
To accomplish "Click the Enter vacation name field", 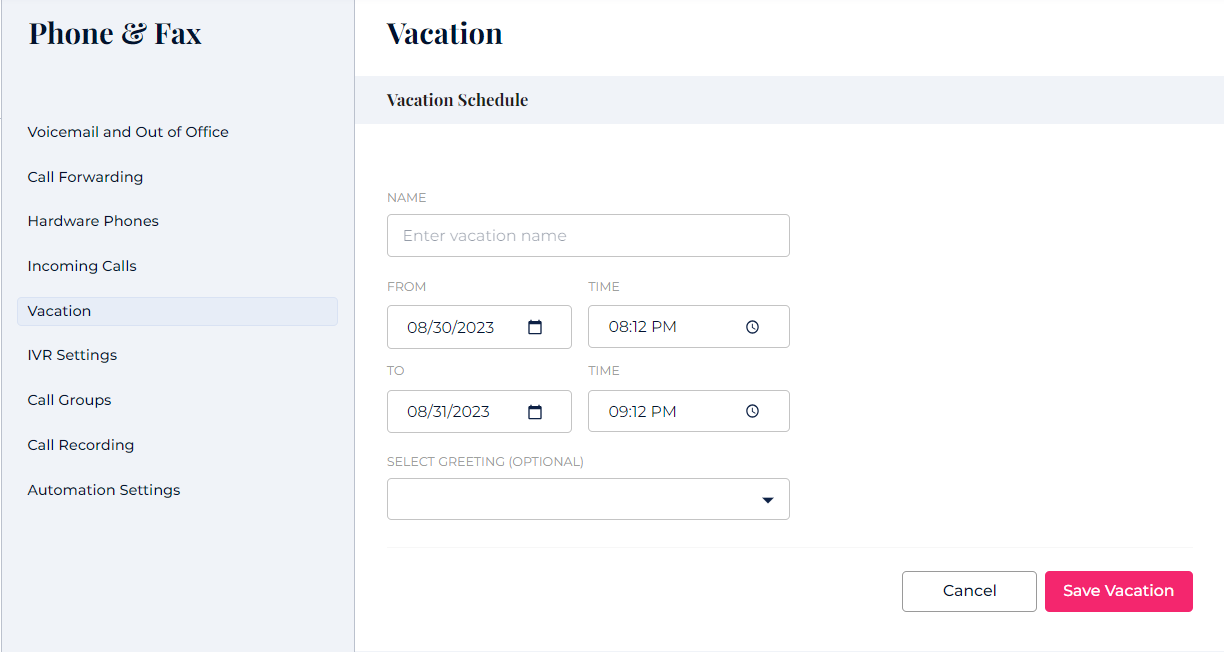I will (588, 236).
